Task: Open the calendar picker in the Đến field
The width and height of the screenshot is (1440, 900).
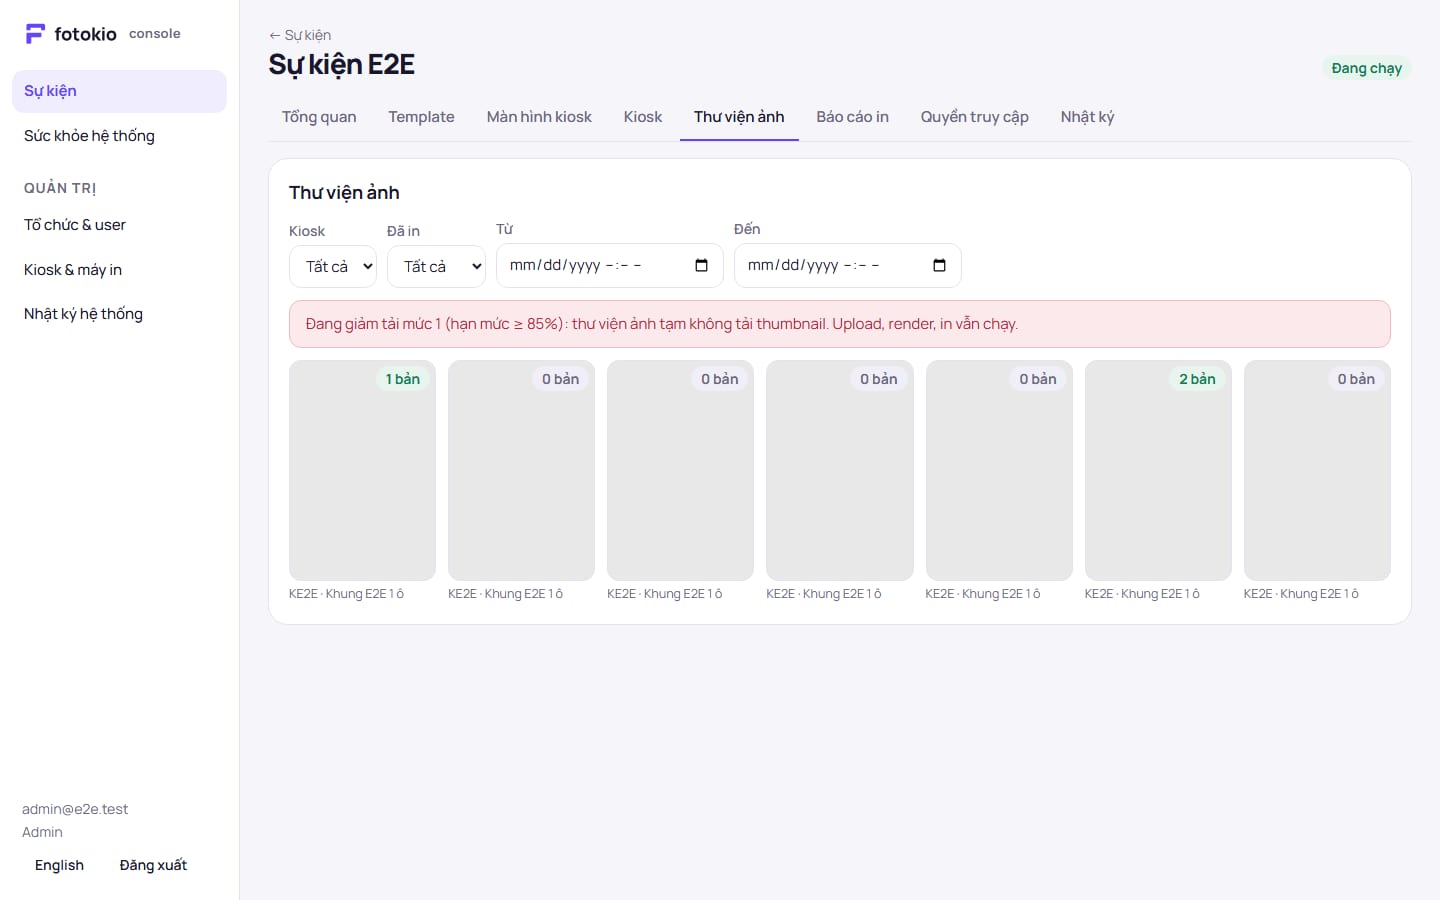Action: pos(939,265)
